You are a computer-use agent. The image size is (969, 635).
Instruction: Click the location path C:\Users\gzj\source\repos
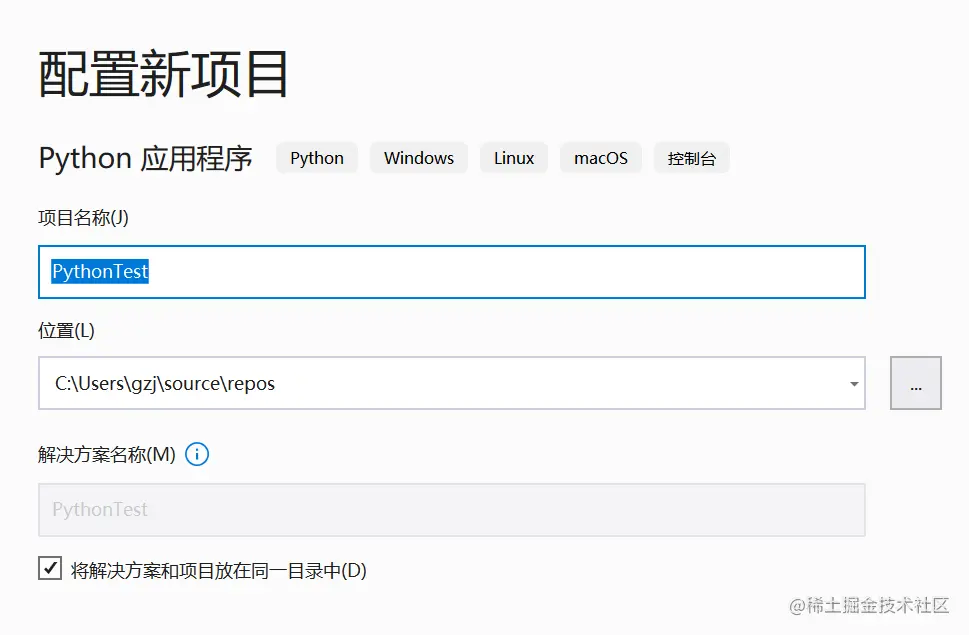point(165,384)
